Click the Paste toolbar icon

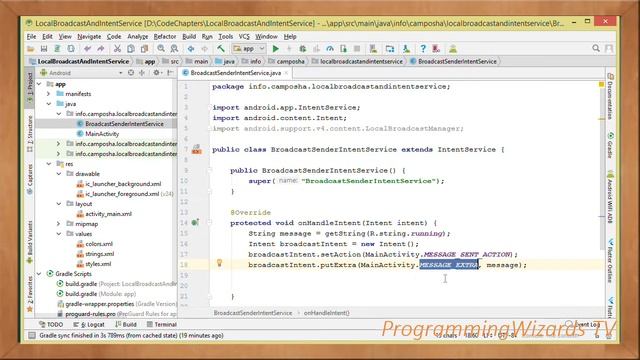[144, 49]
